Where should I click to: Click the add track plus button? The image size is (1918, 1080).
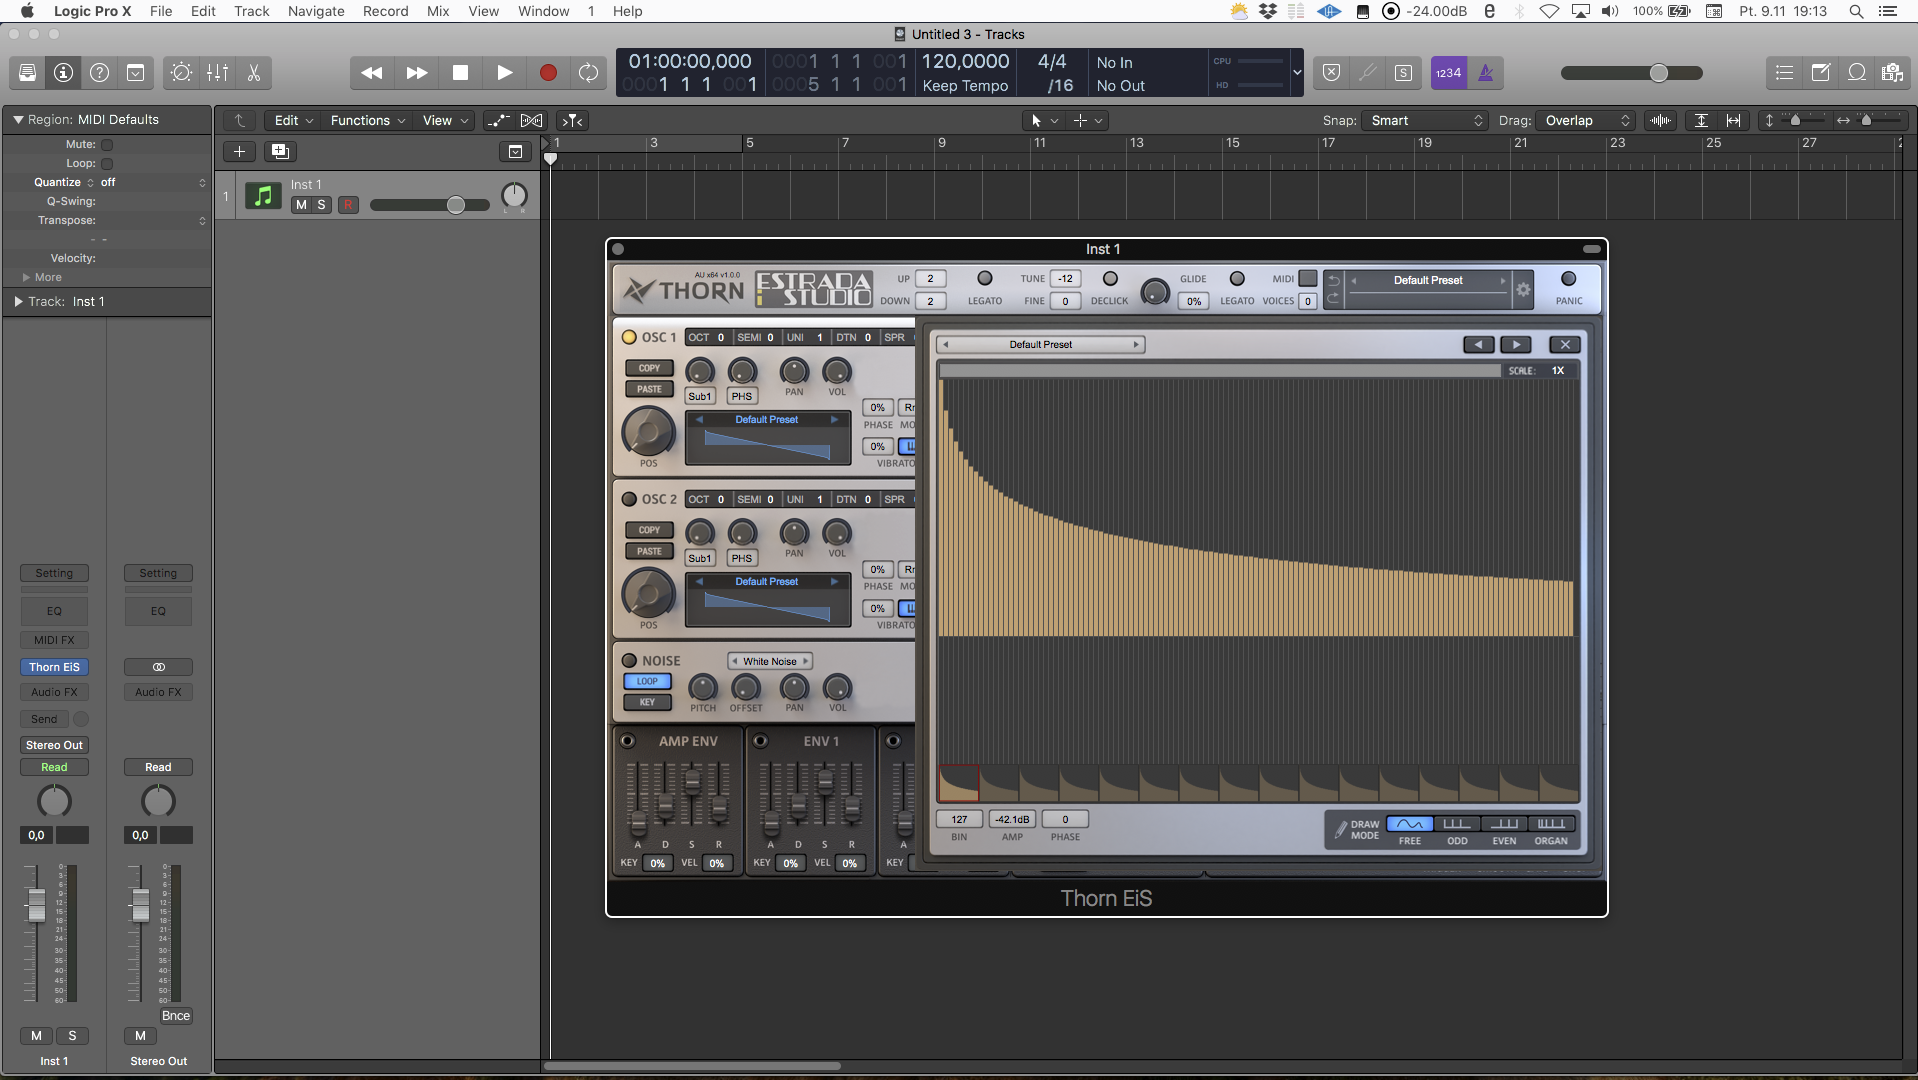[x=239, y=152]
